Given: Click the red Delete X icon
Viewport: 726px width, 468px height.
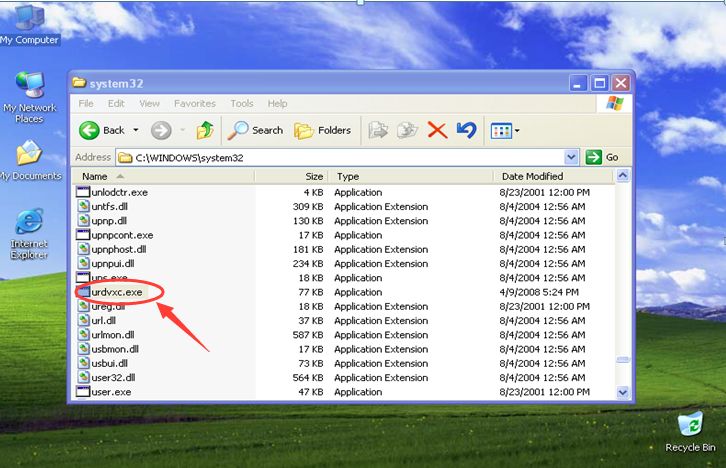Looking at the screenshot, I should pyautogui.click(x=437, y=131).
